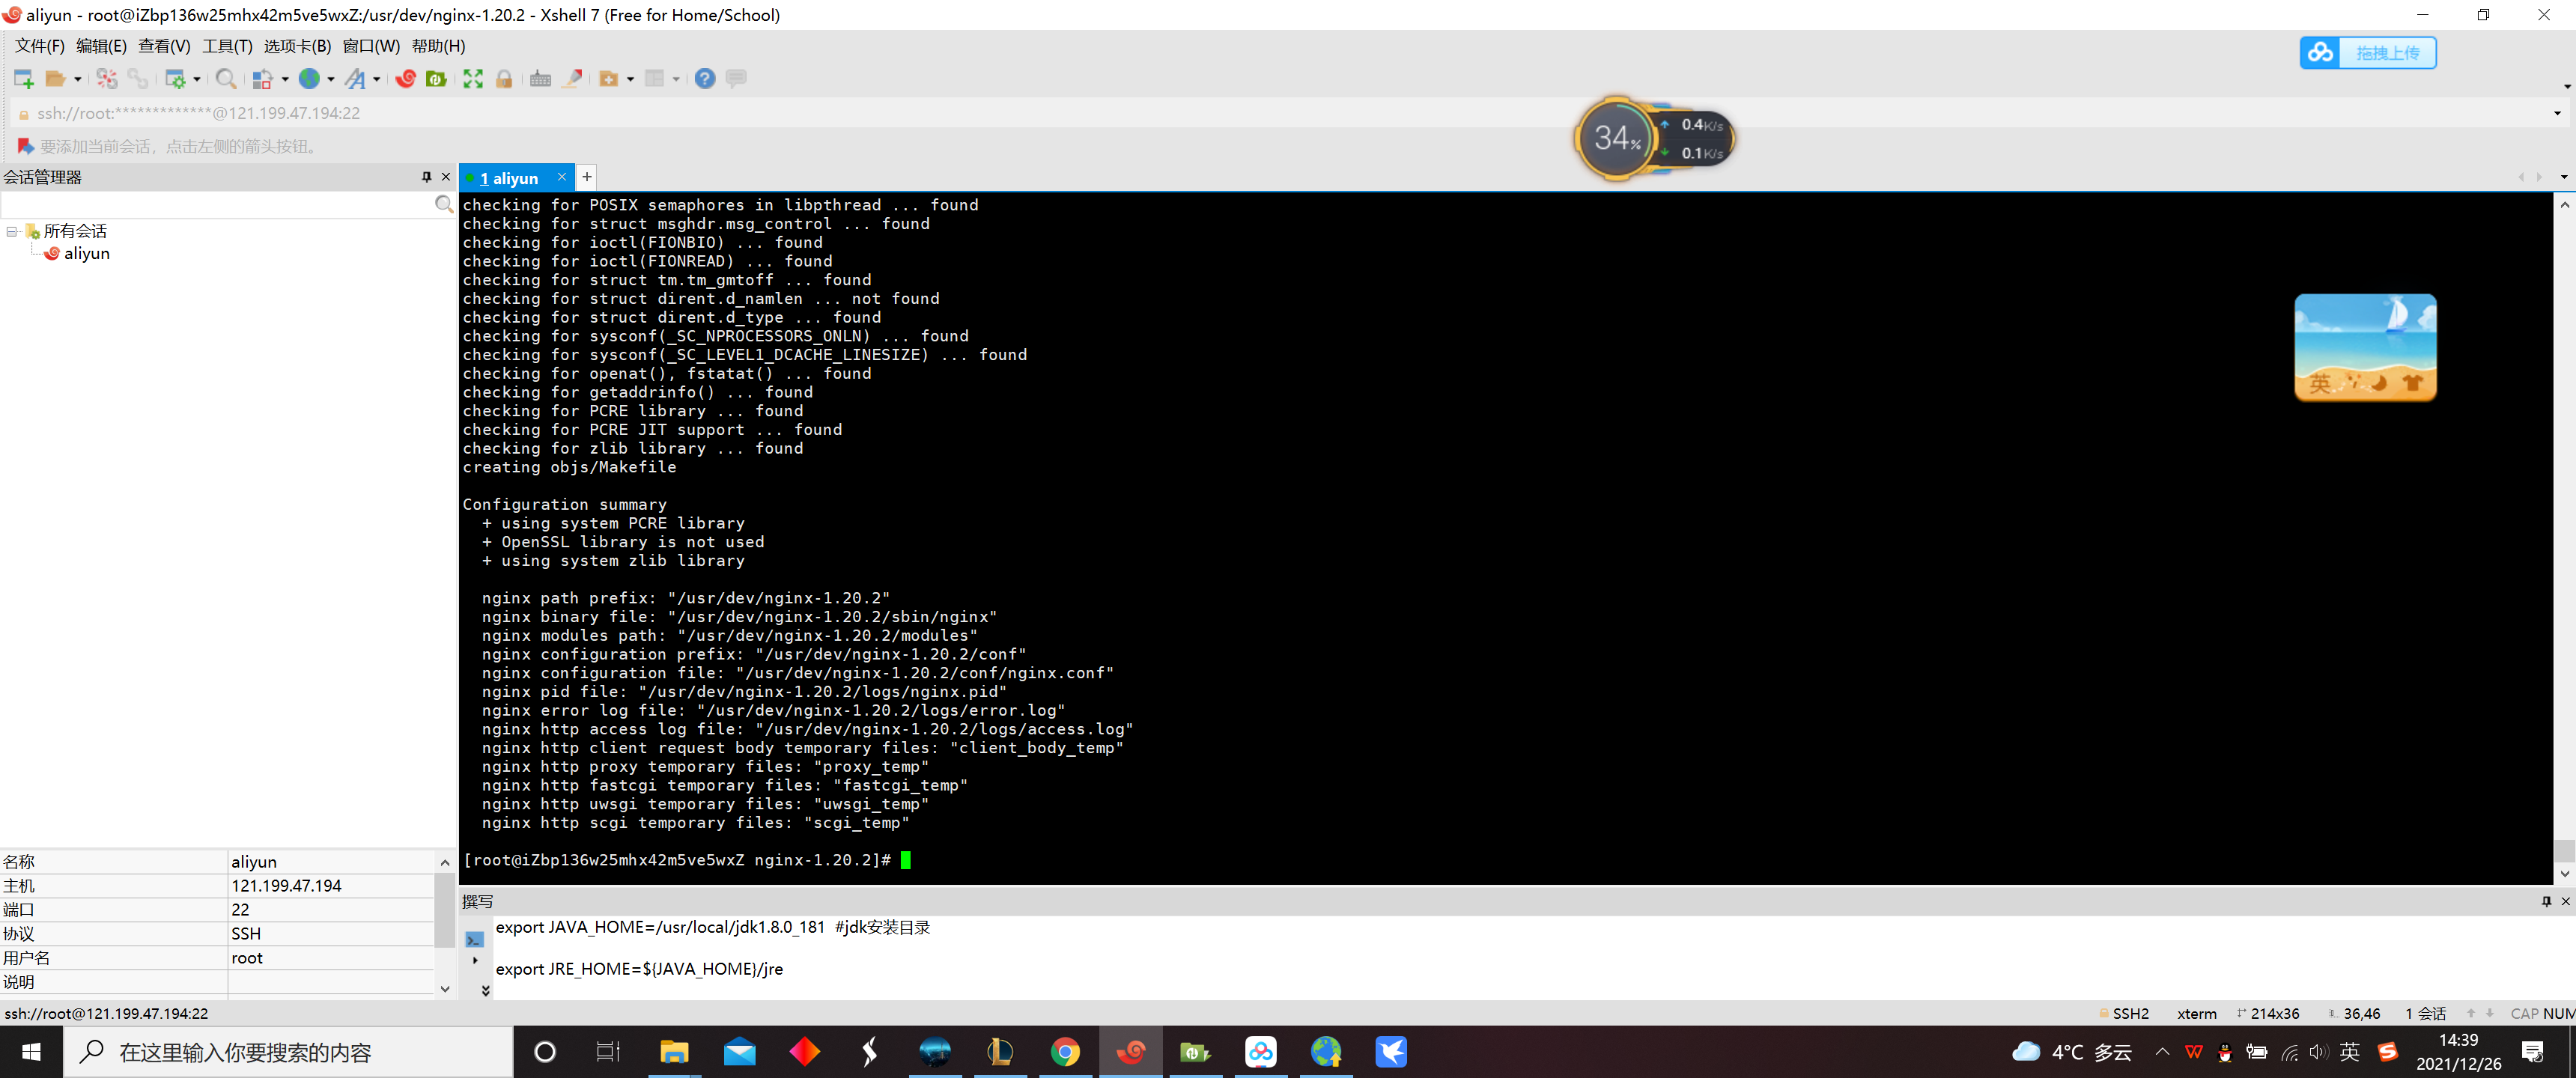Screen dimensions: 2576x1078
Task: Click the New Session icon
Action: point(23,79)
